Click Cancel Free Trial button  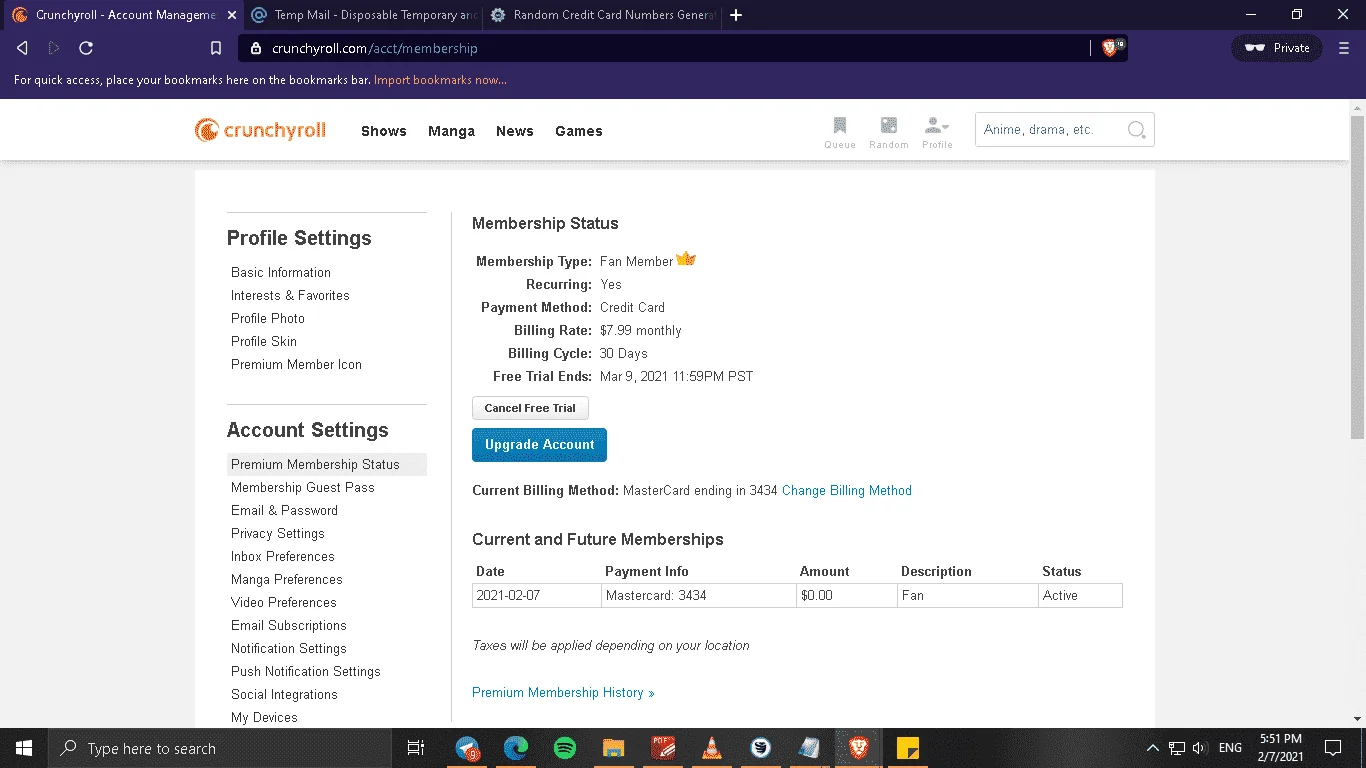(530, 408)
